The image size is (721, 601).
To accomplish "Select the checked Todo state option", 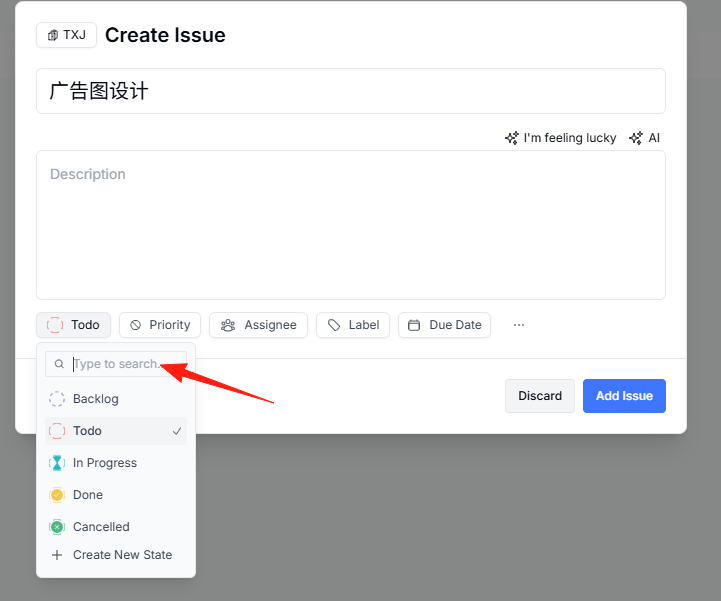I will [116, 431].
